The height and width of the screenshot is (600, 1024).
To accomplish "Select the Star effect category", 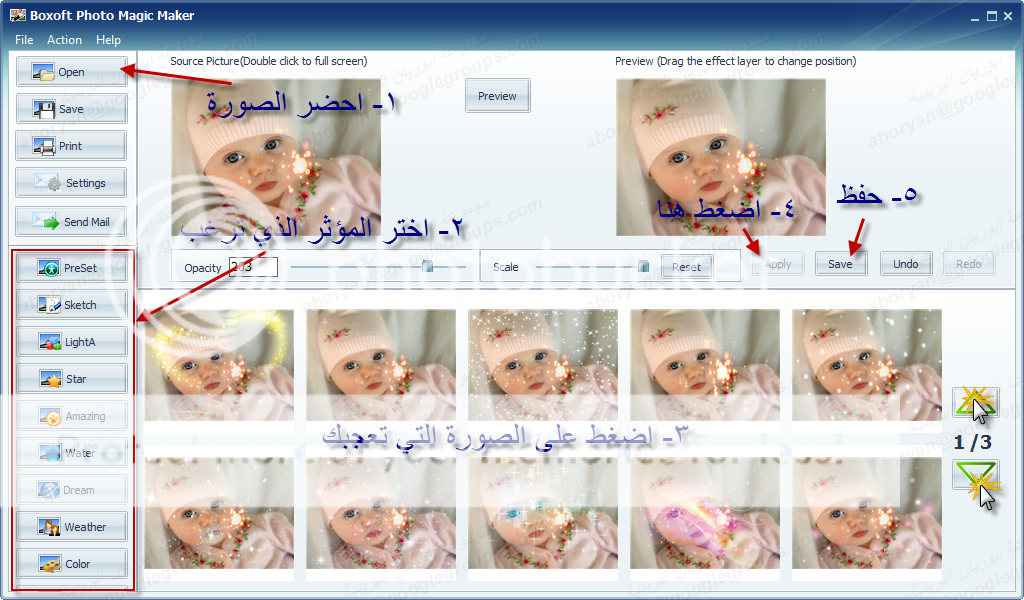I will (x=70, y=379).
